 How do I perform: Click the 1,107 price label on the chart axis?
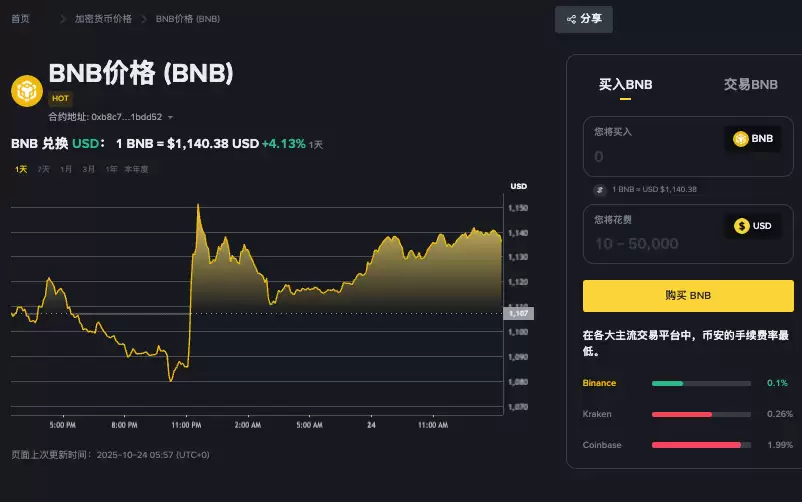[x=519, y=313]
